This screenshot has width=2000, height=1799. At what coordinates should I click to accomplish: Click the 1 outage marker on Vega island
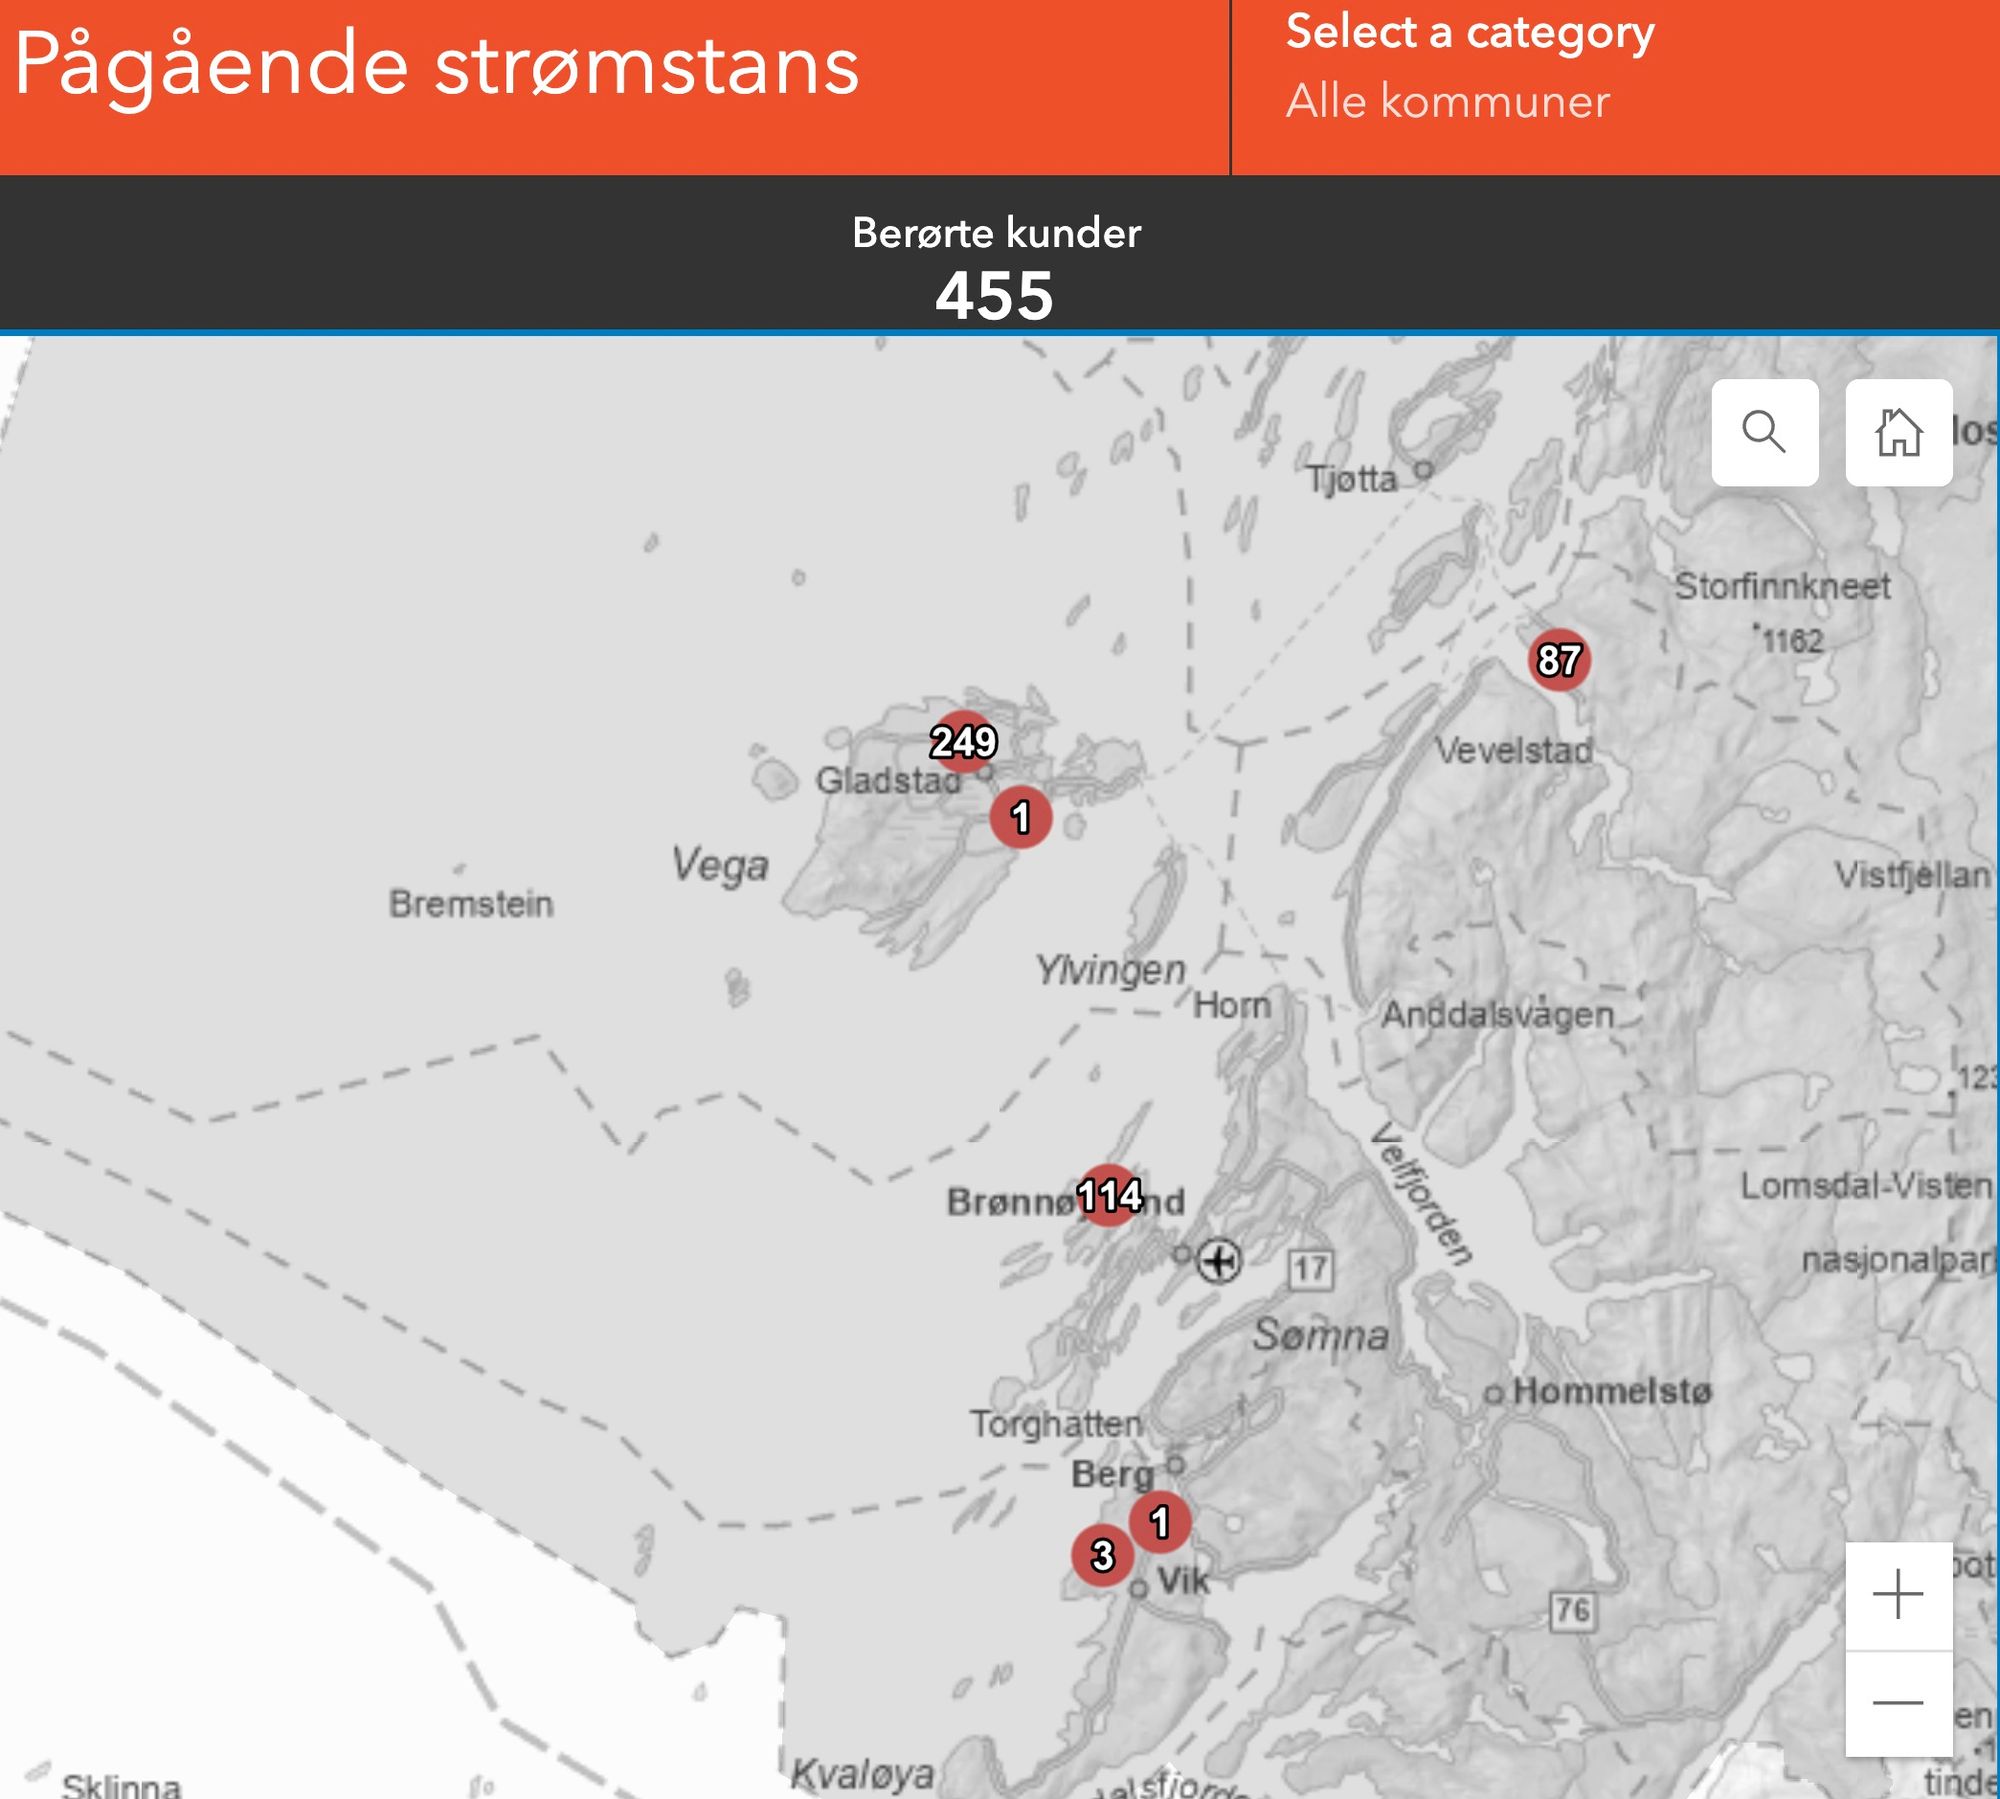point(1020,817)
